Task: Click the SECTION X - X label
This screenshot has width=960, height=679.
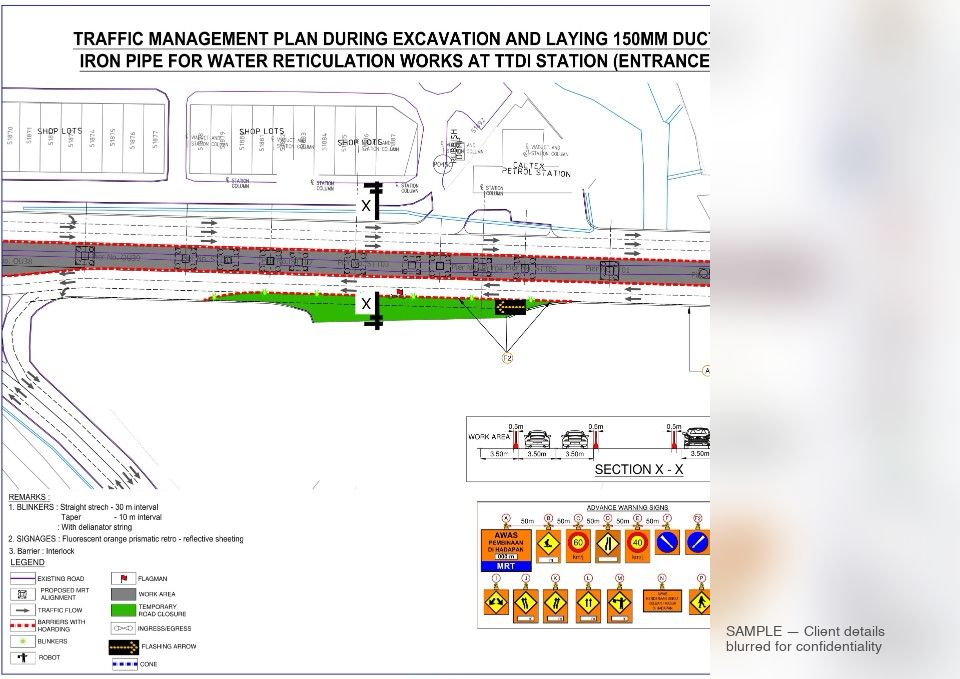Action: [638, 470]
